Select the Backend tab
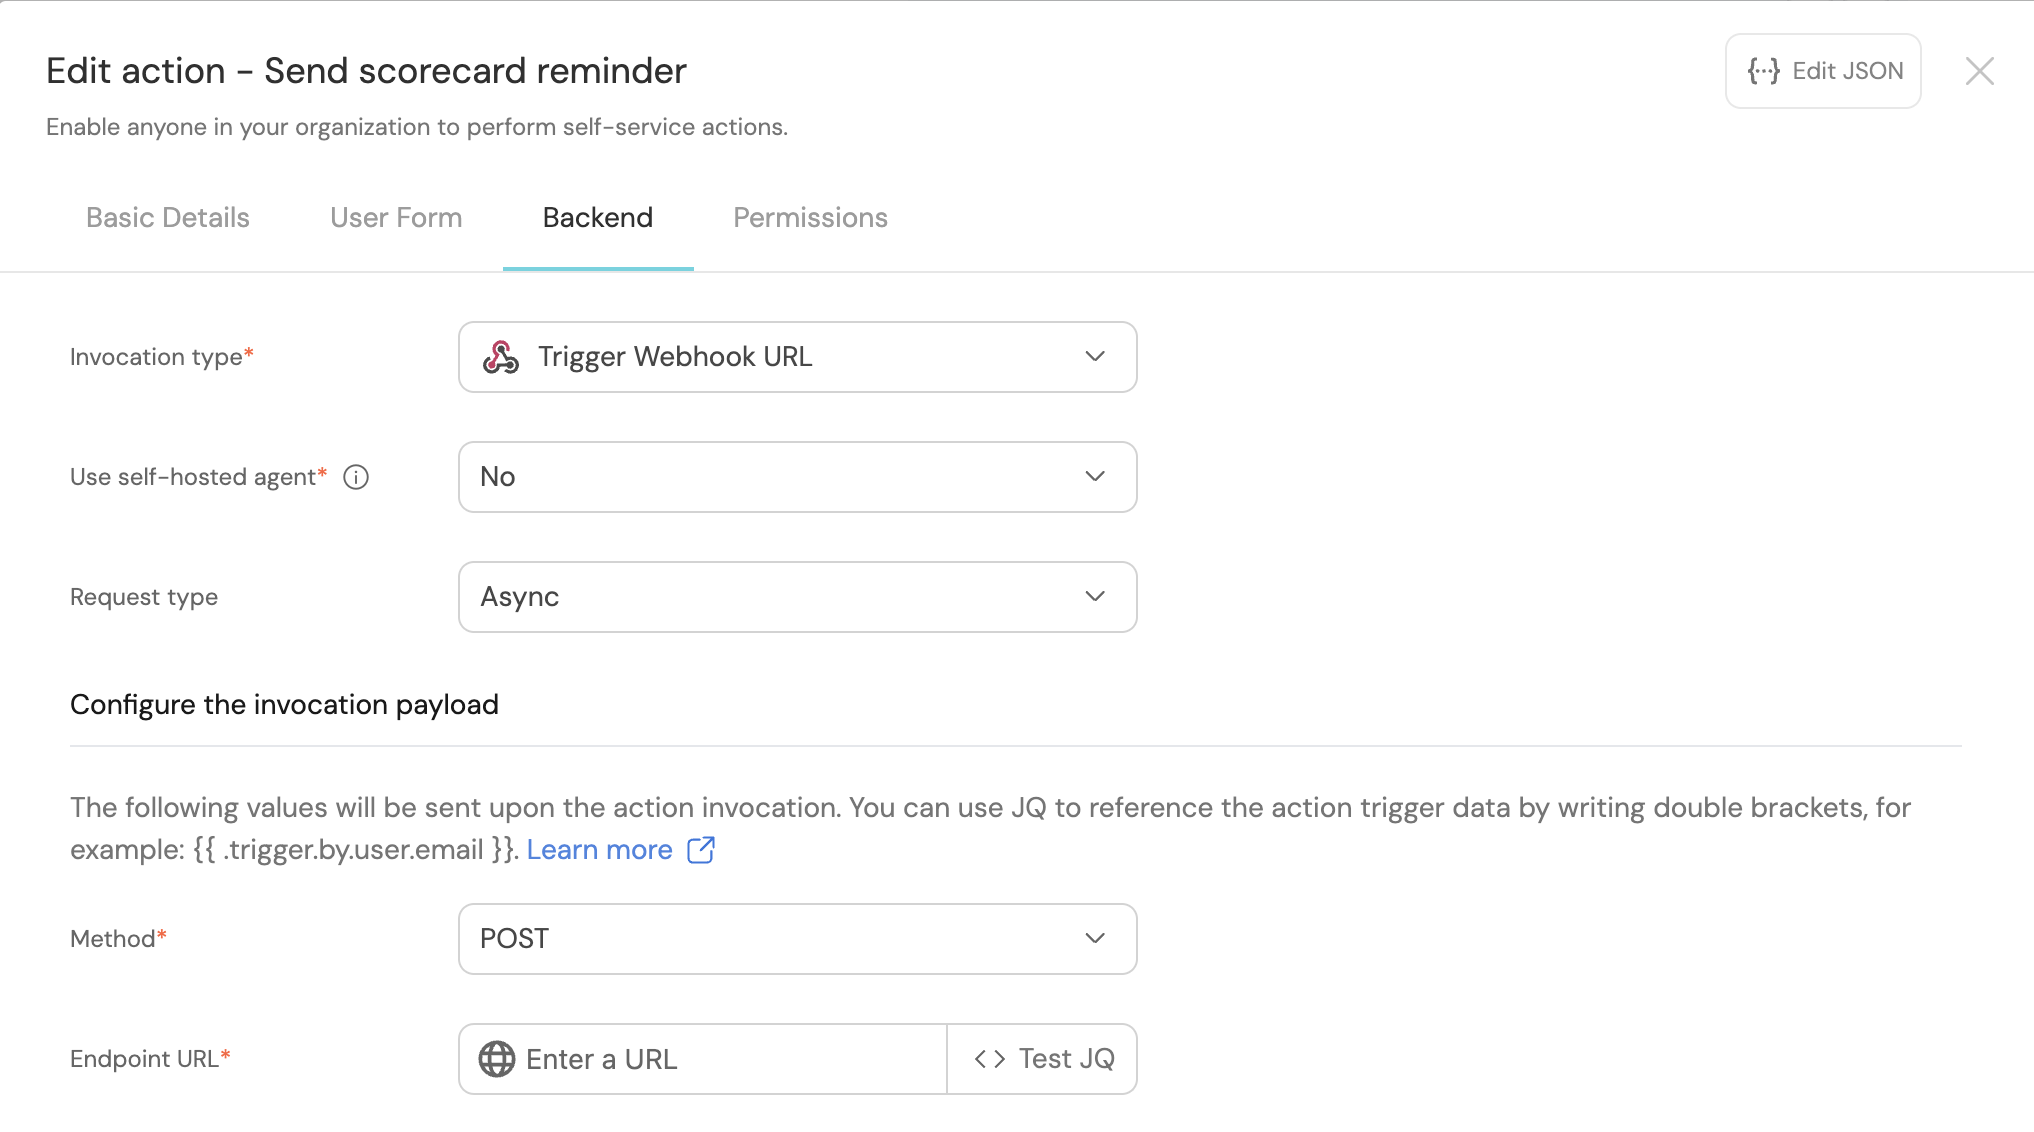2034x1132 pixels. tap(598, 218)
